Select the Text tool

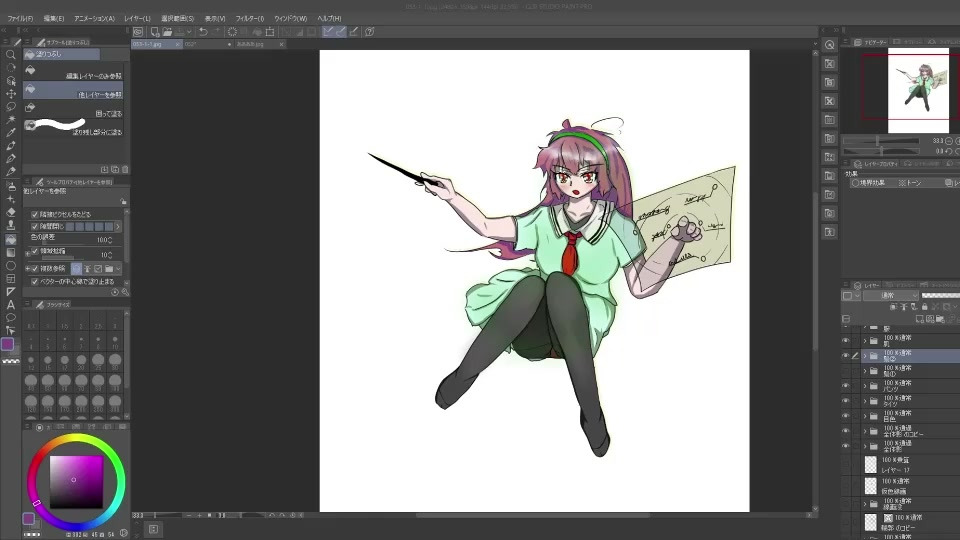[x=10, y=304]
